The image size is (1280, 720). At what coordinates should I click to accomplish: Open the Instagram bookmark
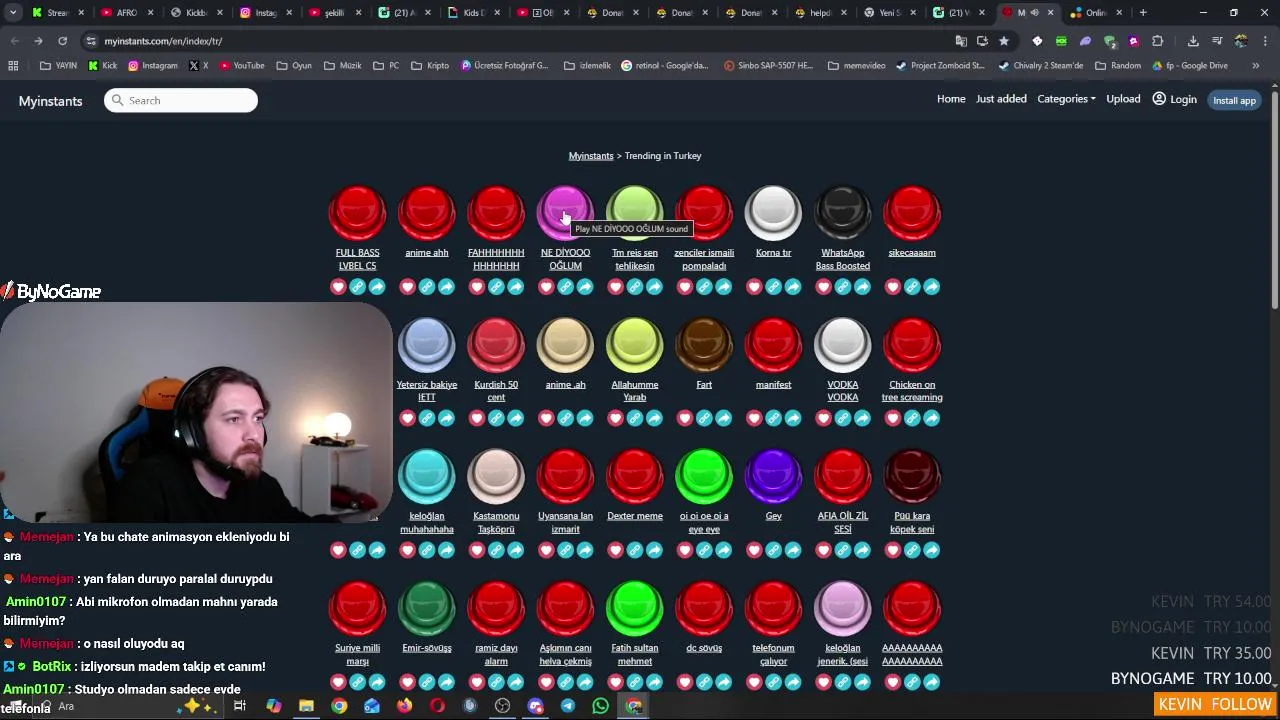click(153, 66)
